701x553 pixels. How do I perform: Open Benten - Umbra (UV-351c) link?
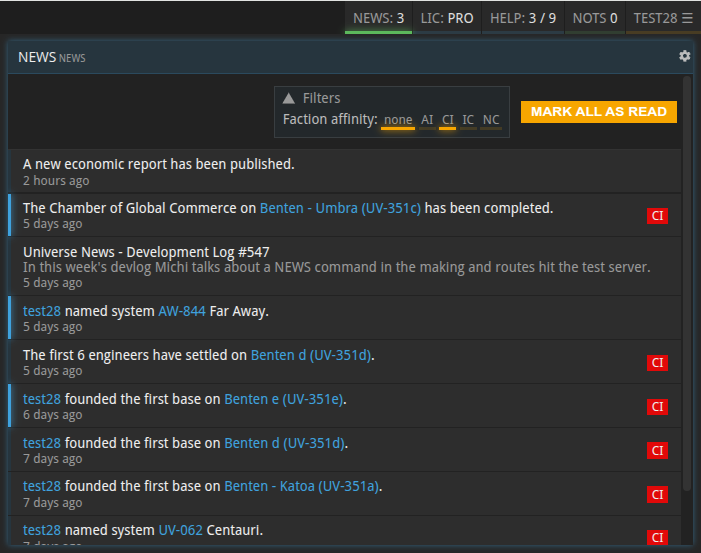pos(340,208)
